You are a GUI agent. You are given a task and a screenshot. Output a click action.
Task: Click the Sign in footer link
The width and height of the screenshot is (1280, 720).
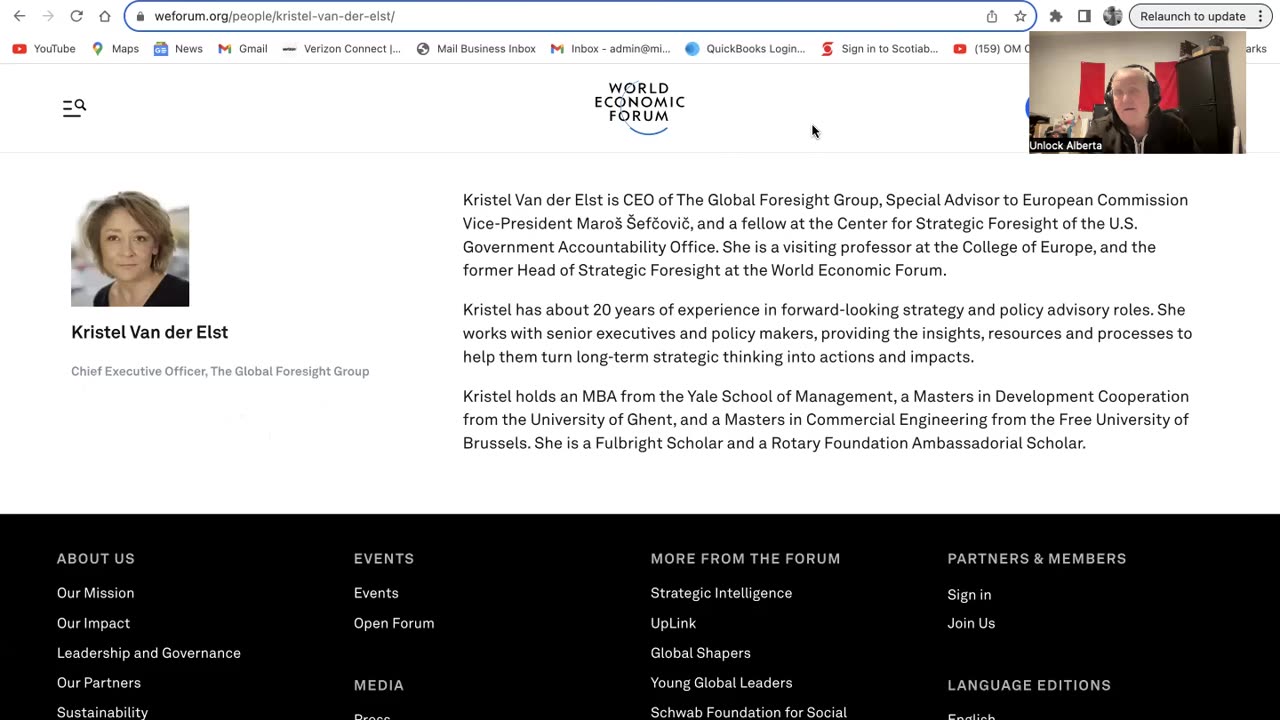[969, 594]
